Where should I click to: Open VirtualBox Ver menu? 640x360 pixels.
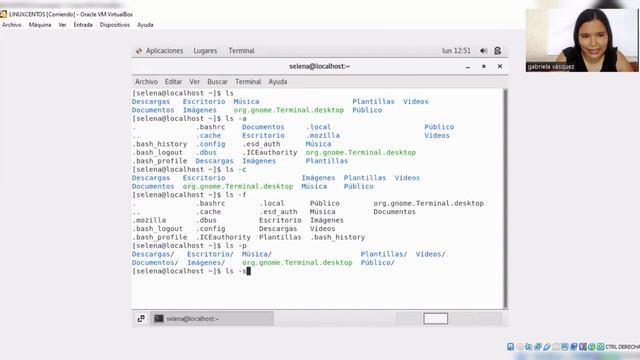tap(62, 25)
